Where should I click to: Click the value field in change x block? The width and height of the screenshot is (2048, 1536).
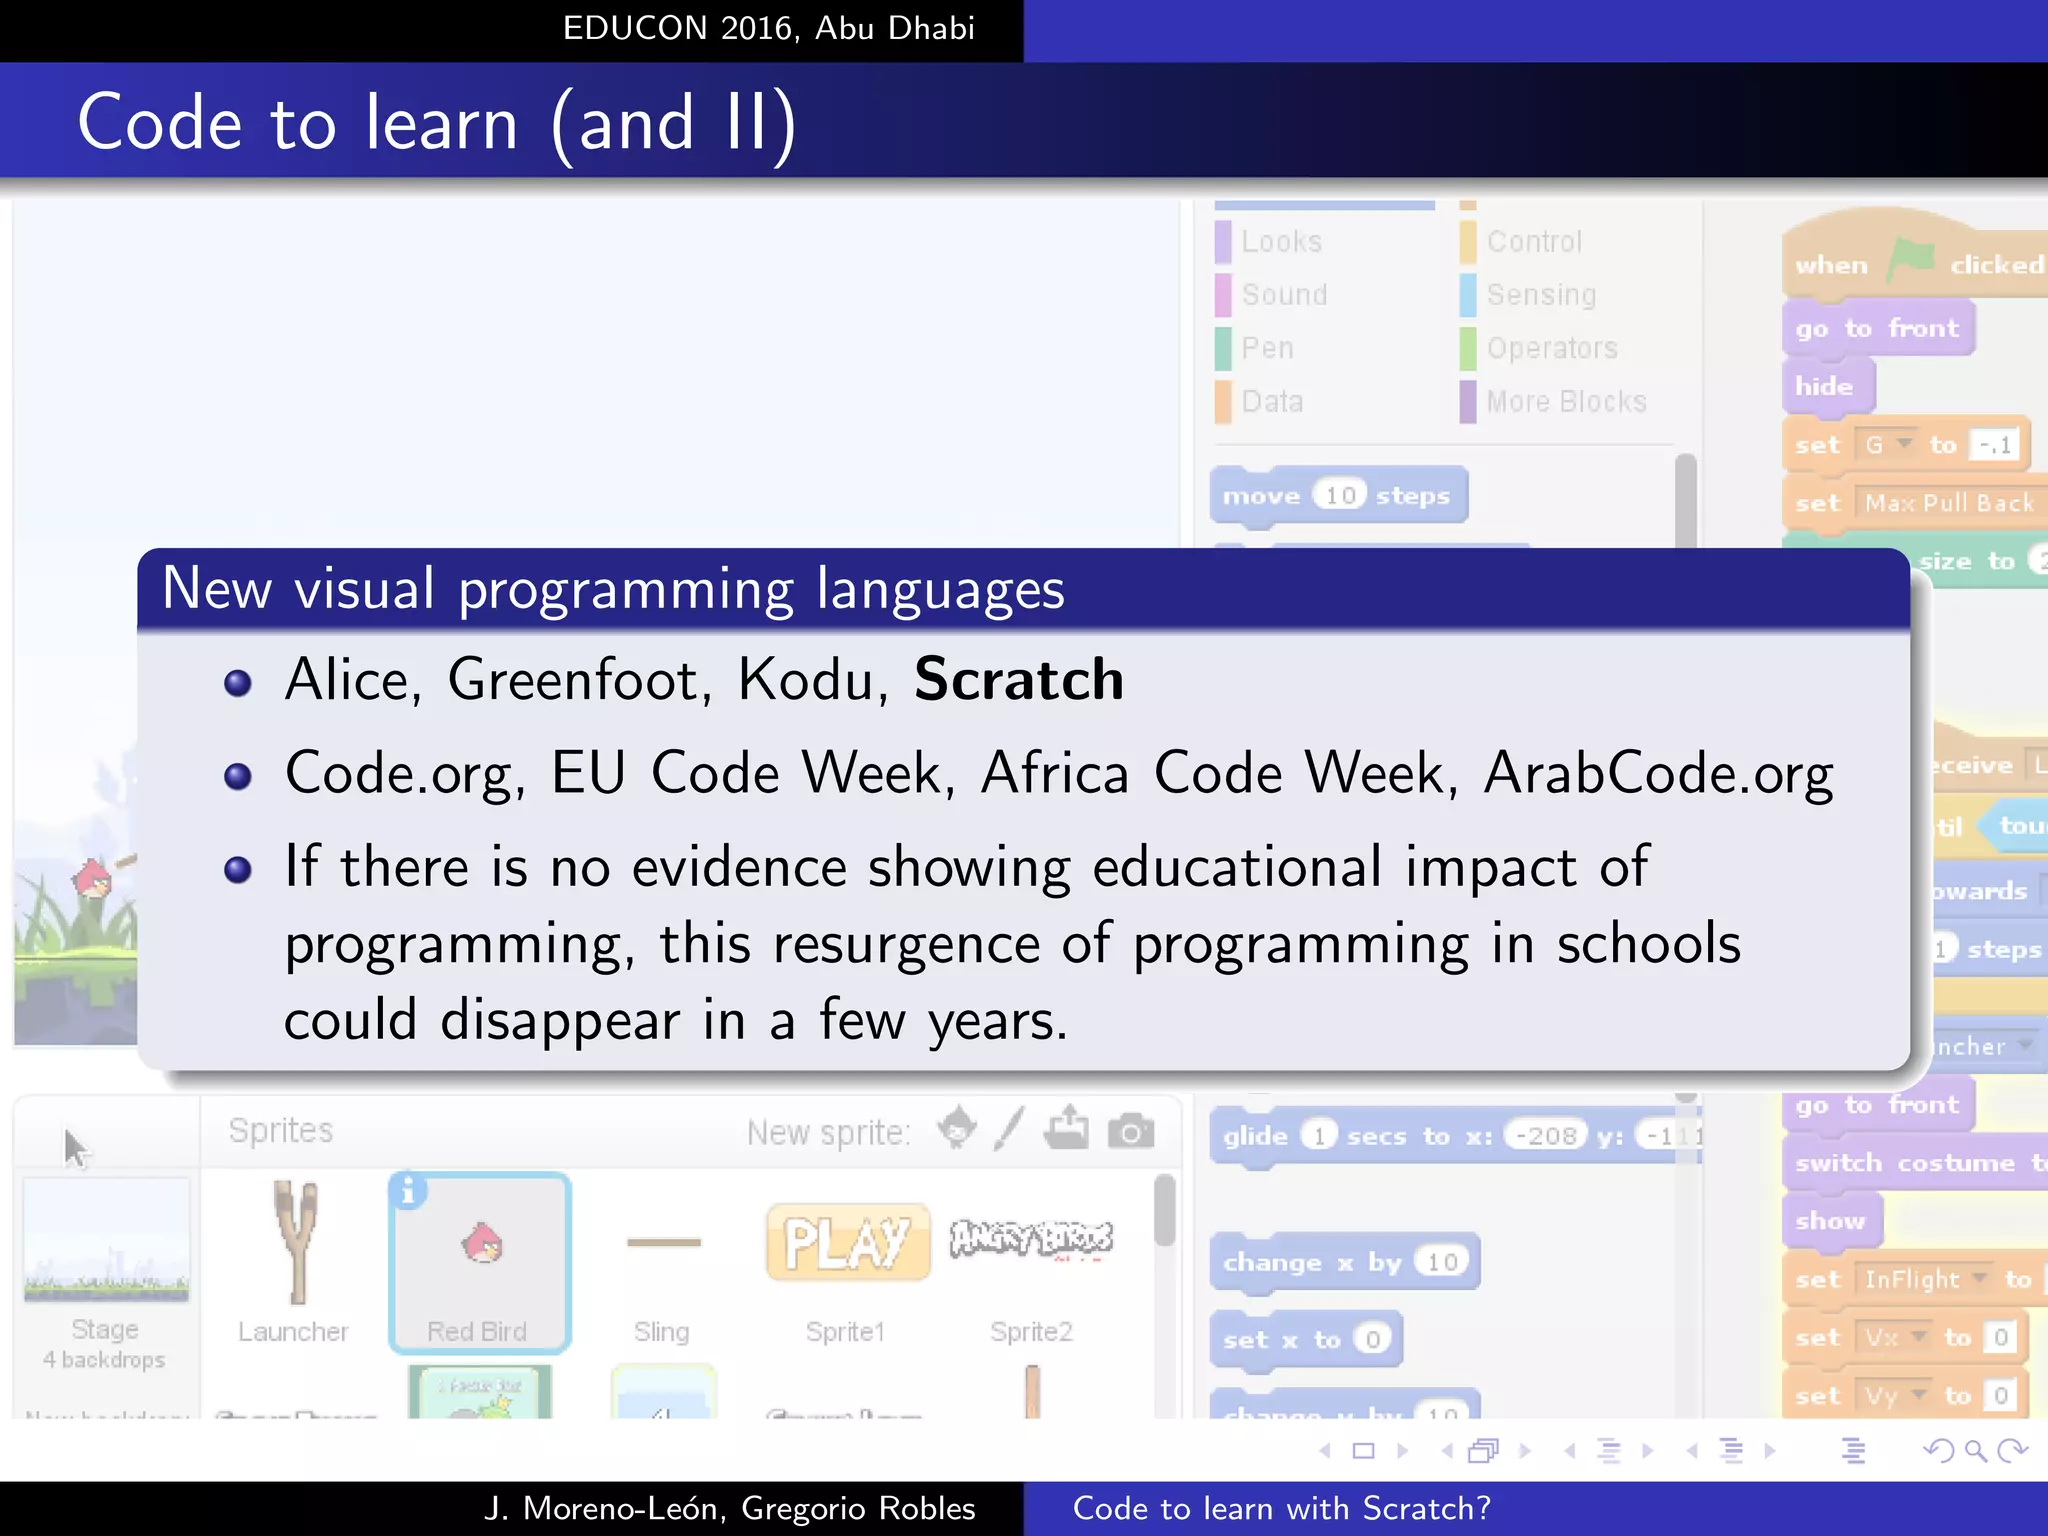[1442, 1261]
